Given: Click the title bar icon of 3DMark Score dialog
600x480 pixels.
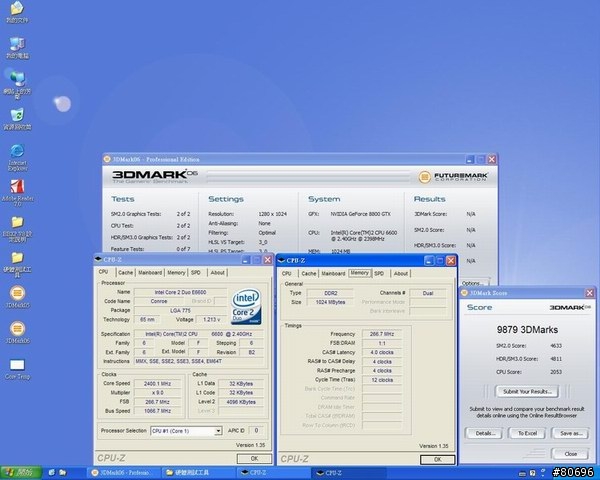Looking at the screenshot, I should [x=465, y=293].
